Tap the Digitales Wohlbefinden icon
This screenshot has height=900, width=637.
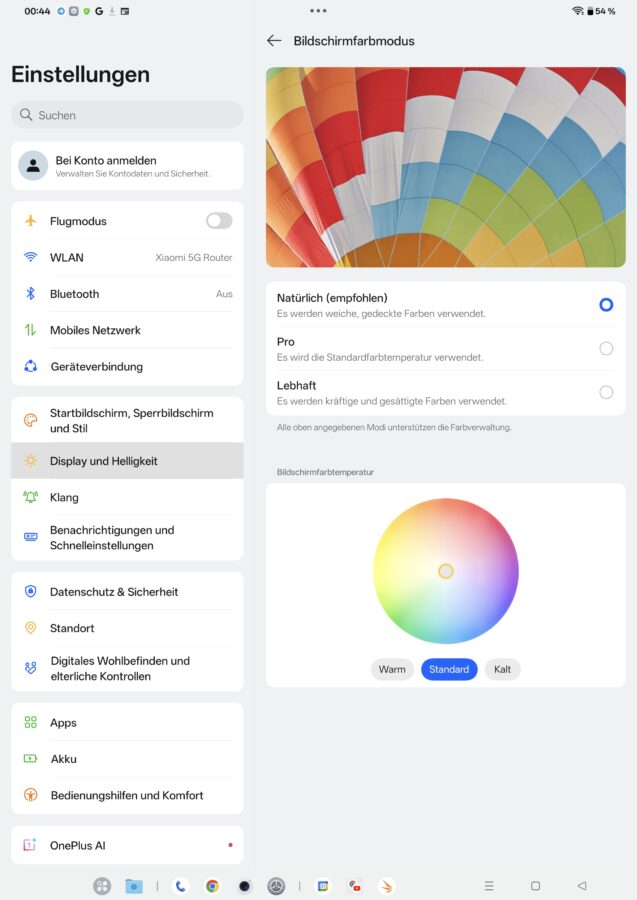point(30,668)
